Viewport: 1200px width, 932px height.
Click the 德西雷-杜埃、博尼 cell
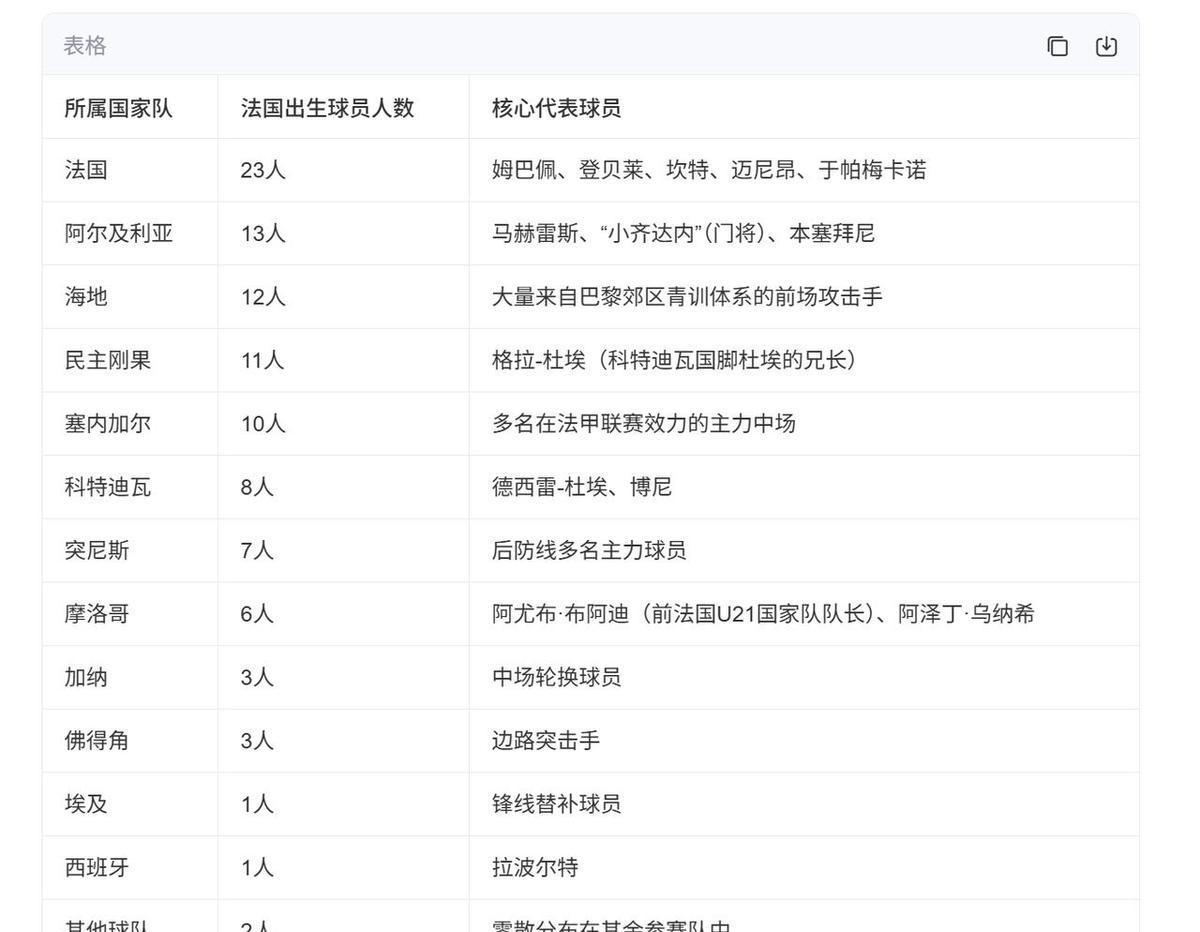click(804, 487)
